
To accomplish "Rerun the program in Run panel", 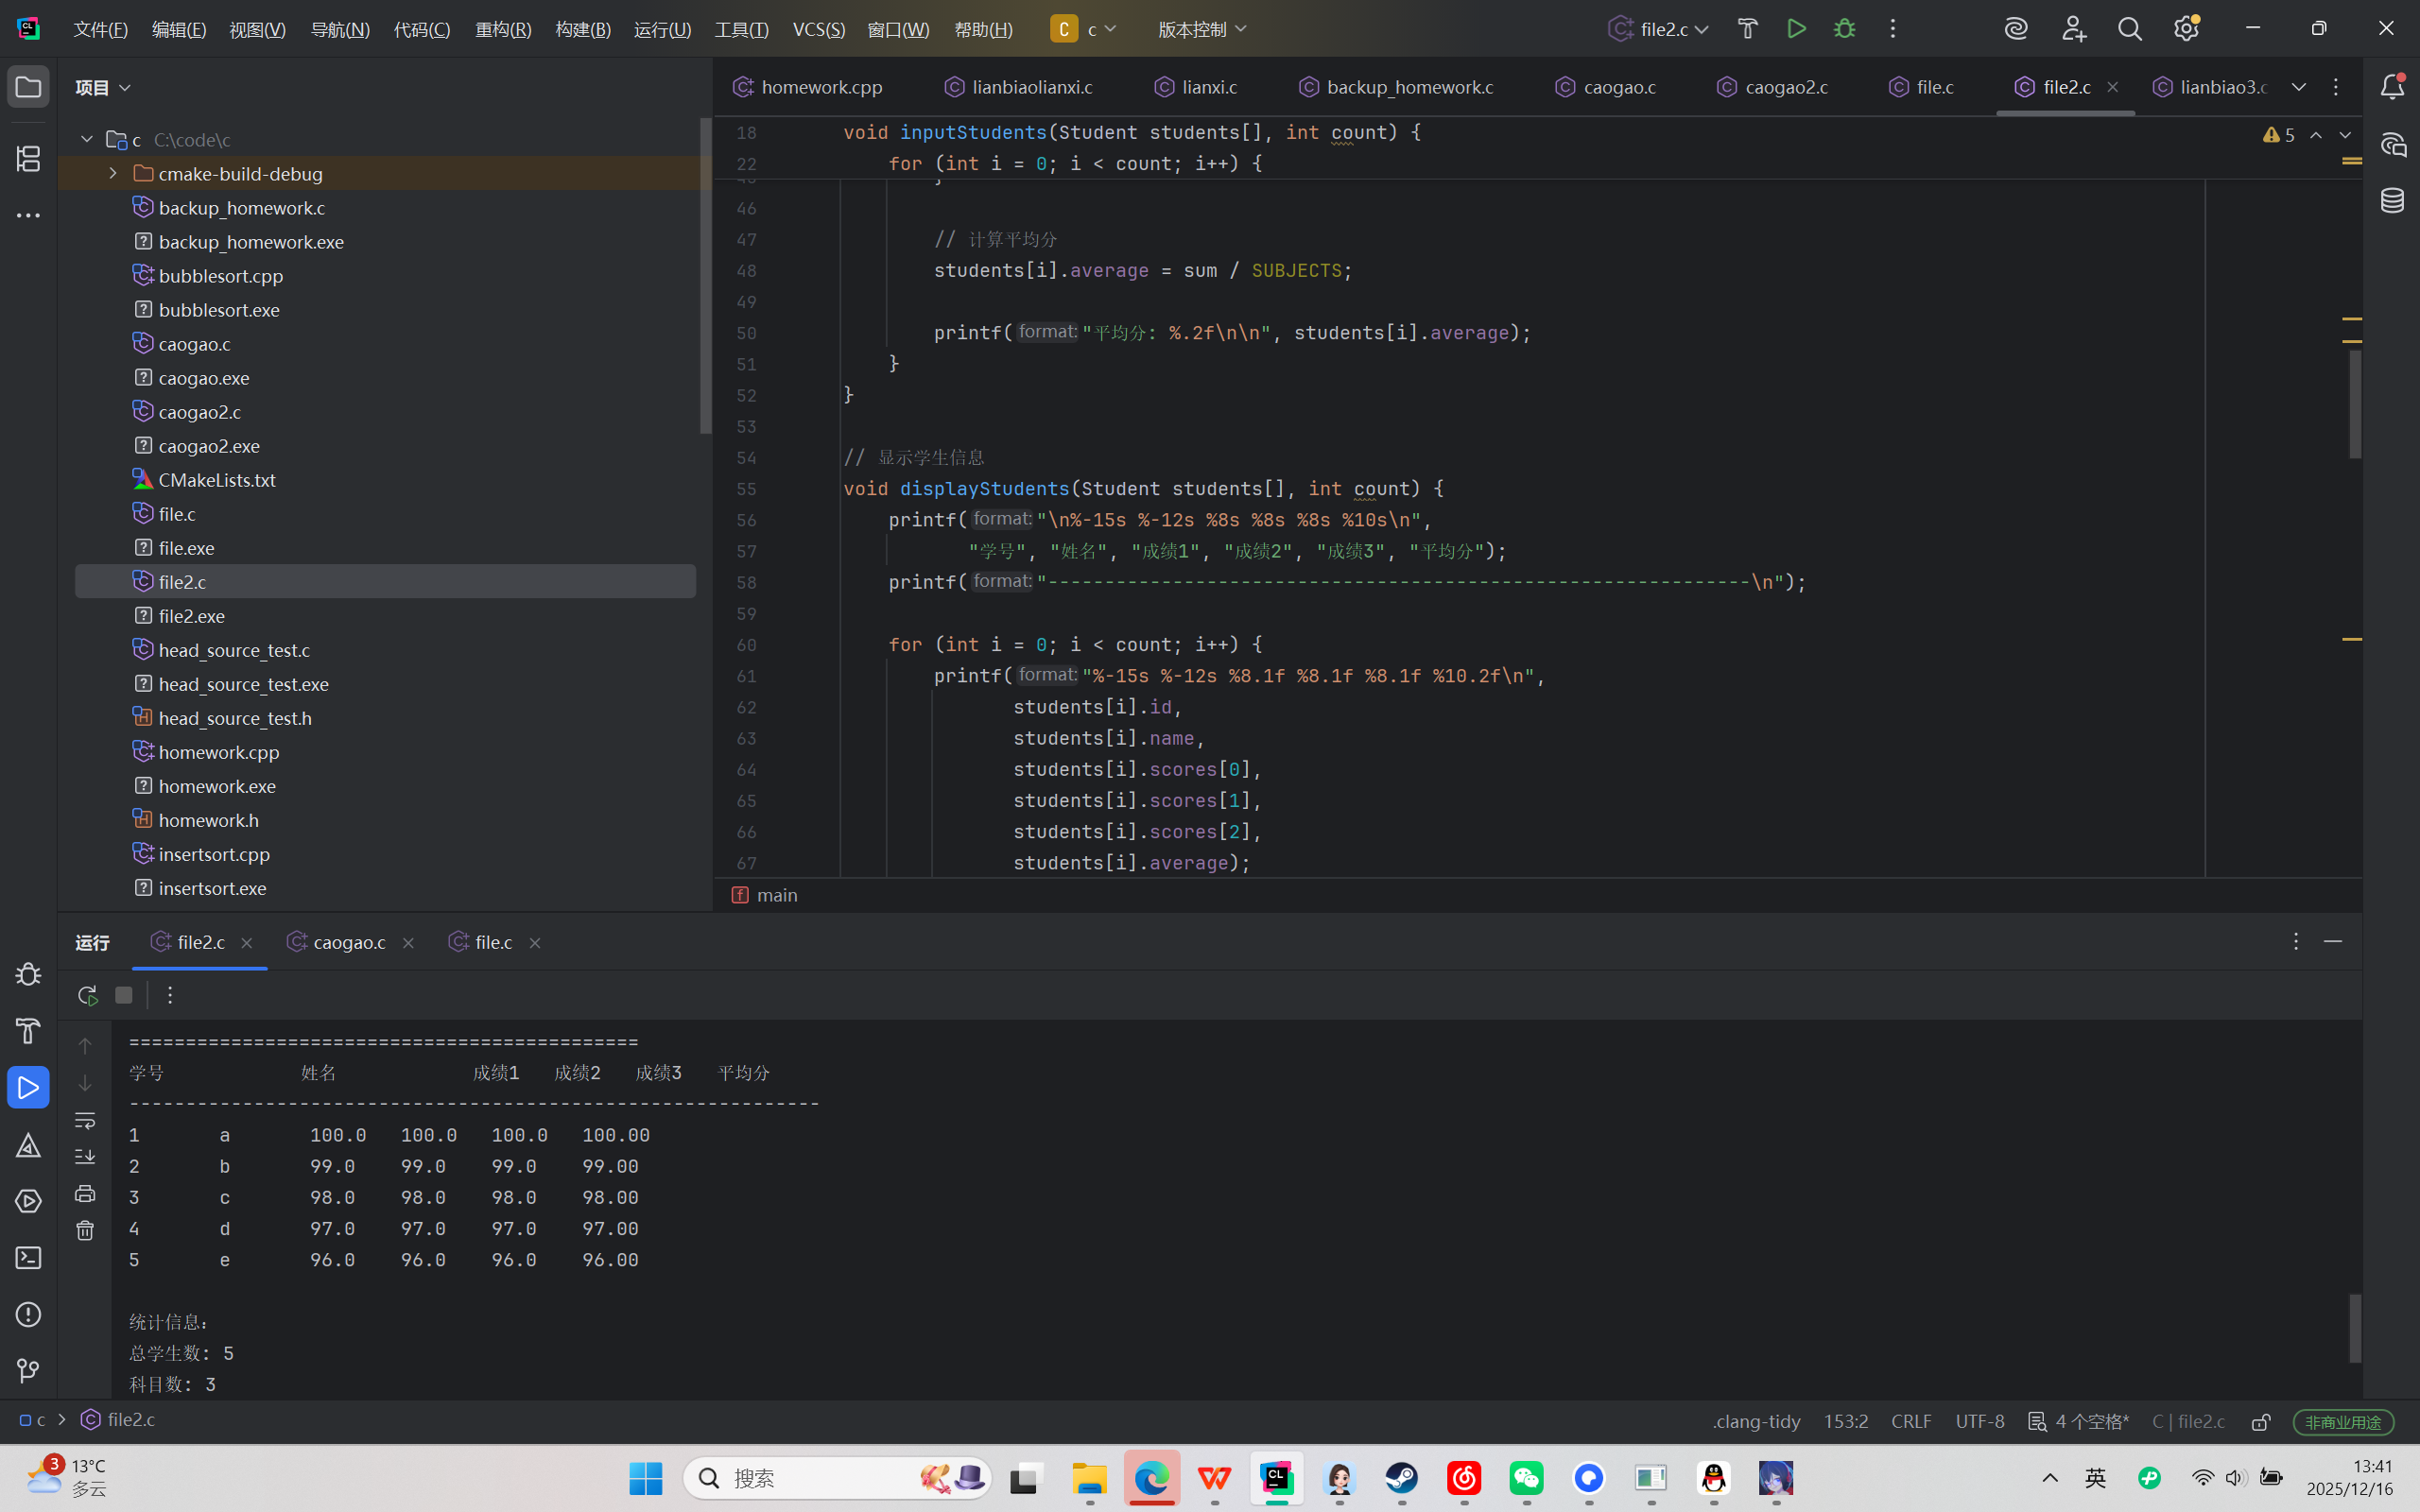I will pyautogui.click(x=87, y=995).
